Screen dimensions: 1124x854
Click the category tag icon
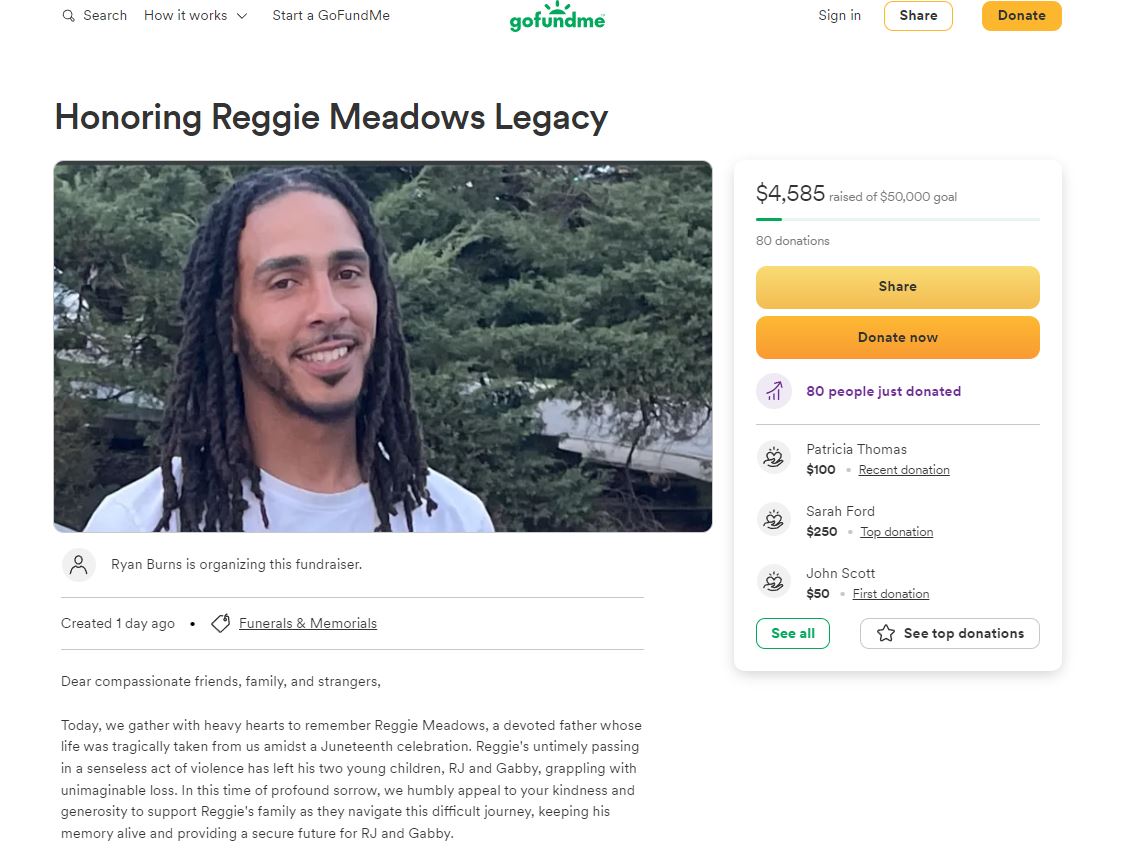[x=221, y=623]
